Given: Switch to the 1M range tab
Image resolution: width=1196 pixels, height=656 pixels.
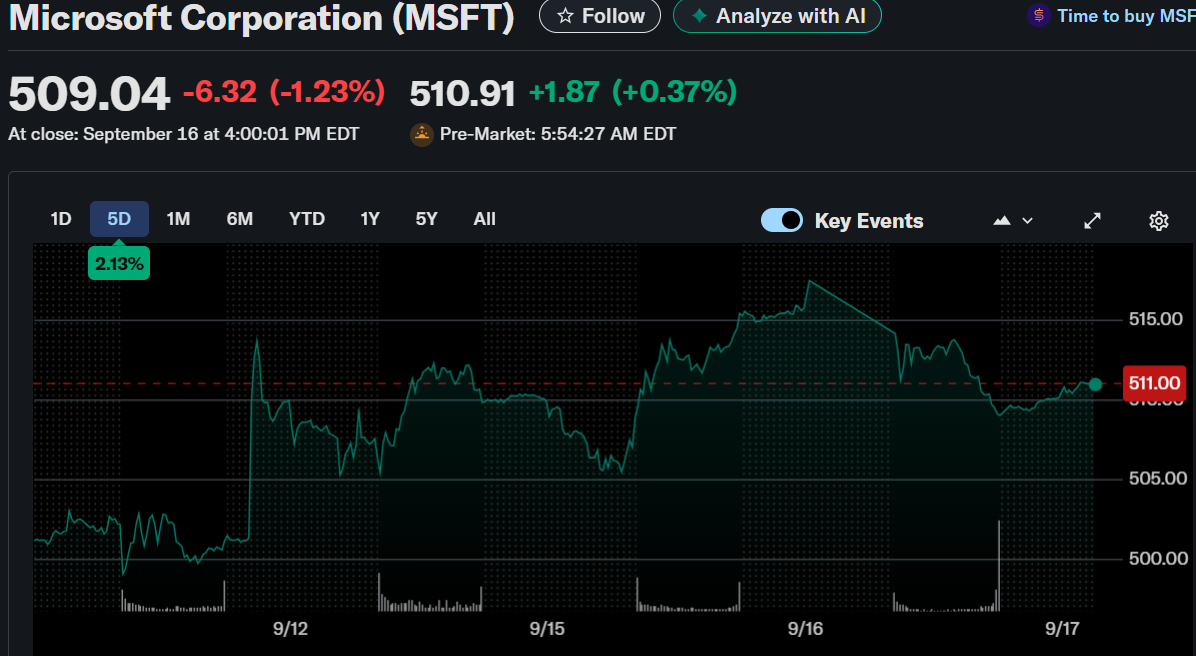Looking at the screenshot, I should click(178, 220).
